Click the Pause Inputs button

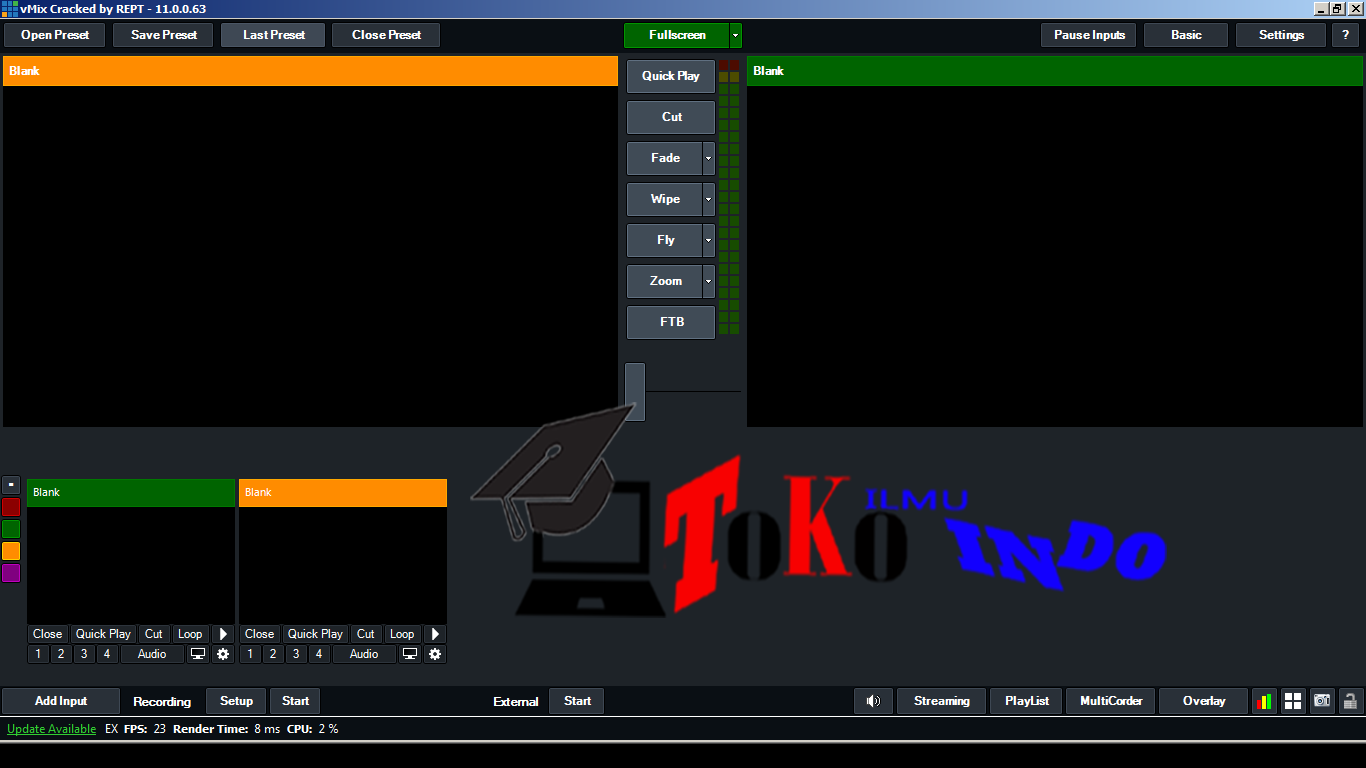point(1089,35)
